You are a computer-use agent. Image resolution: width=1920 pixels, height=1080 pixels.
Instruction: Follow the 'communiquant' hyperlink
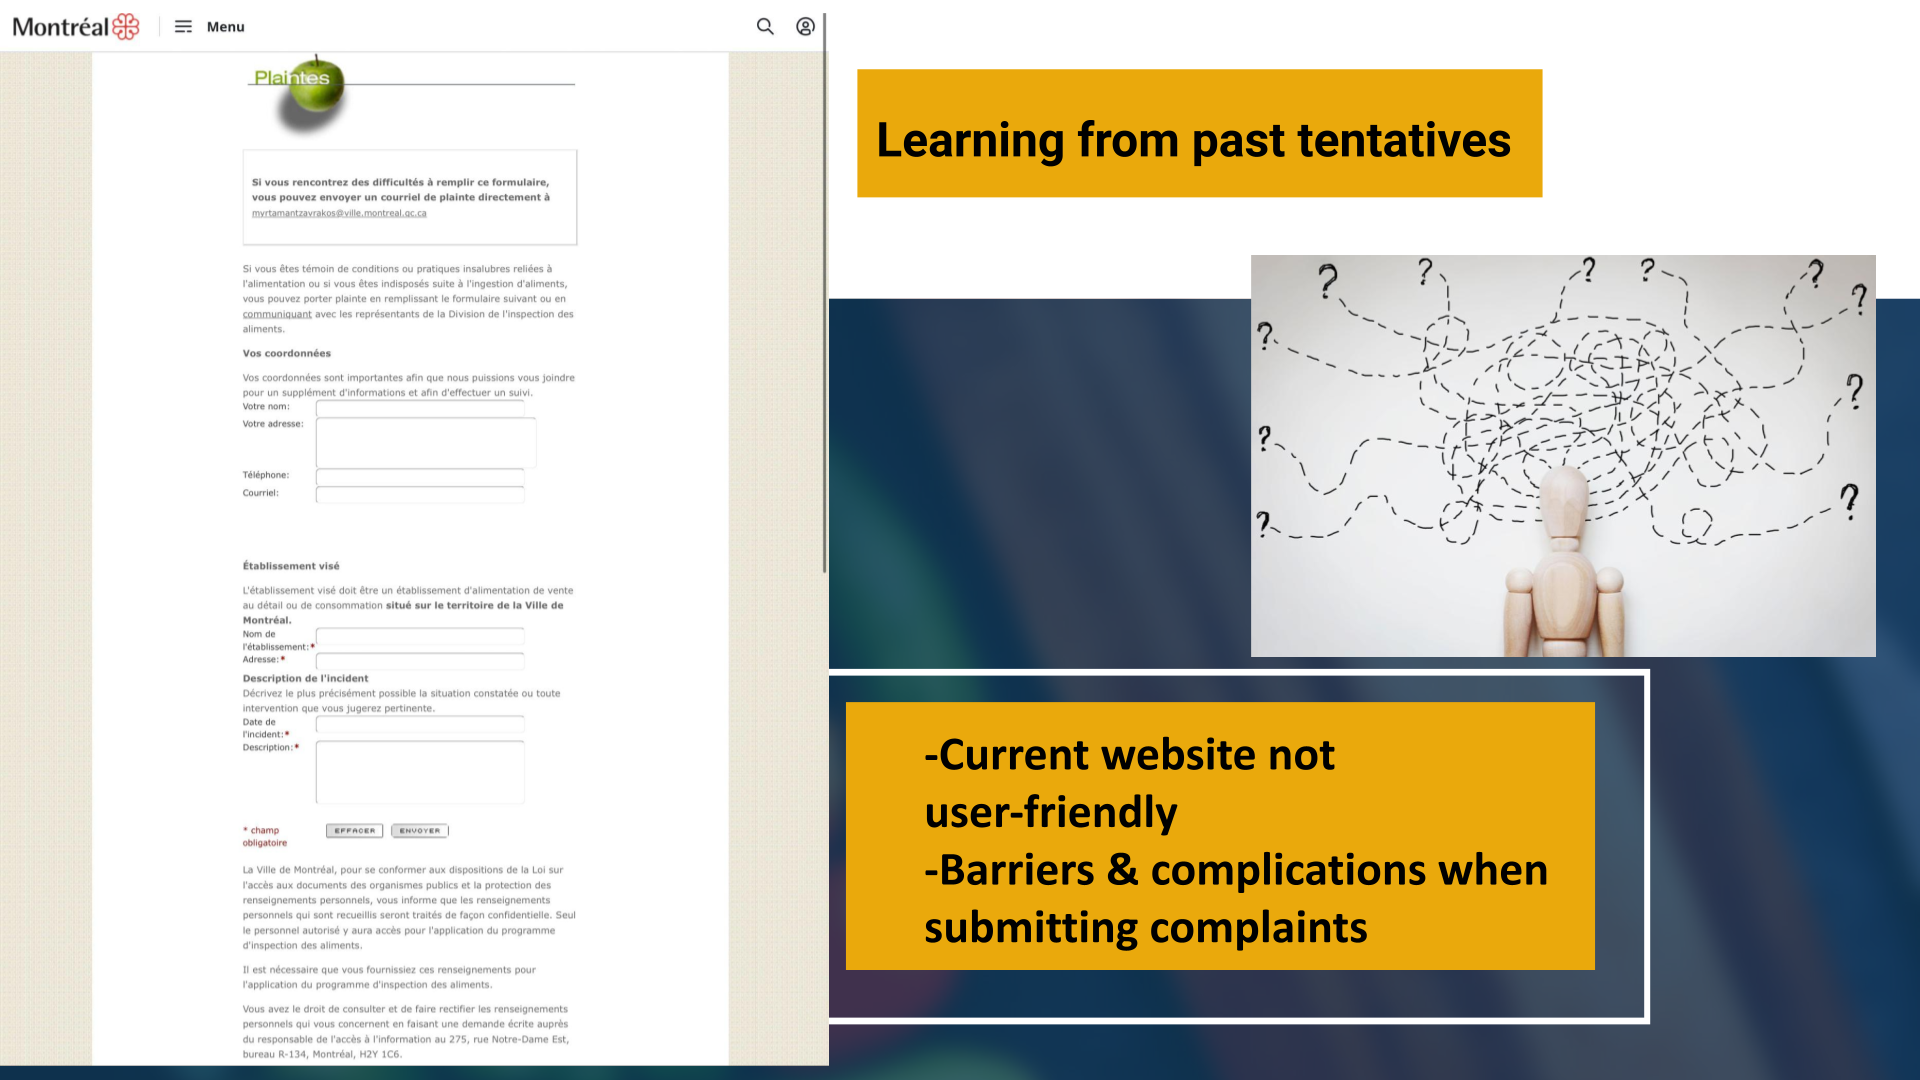coord(277,314)
